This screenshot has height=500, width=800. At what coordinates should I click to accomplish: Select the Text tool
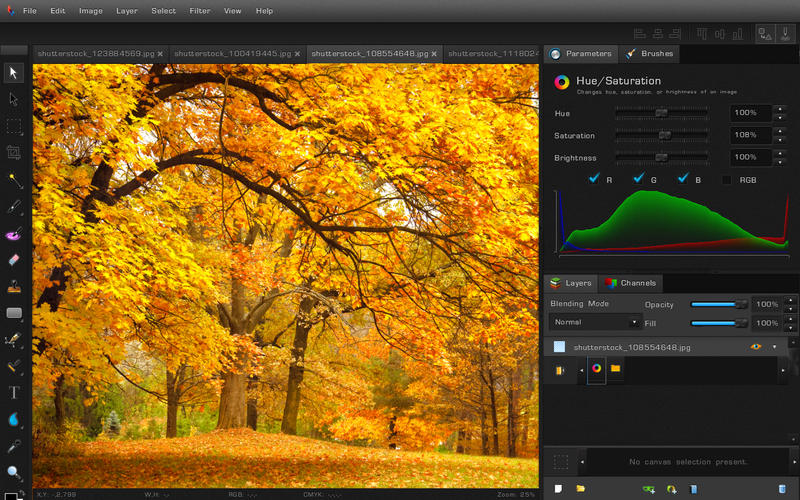(14, 393)
